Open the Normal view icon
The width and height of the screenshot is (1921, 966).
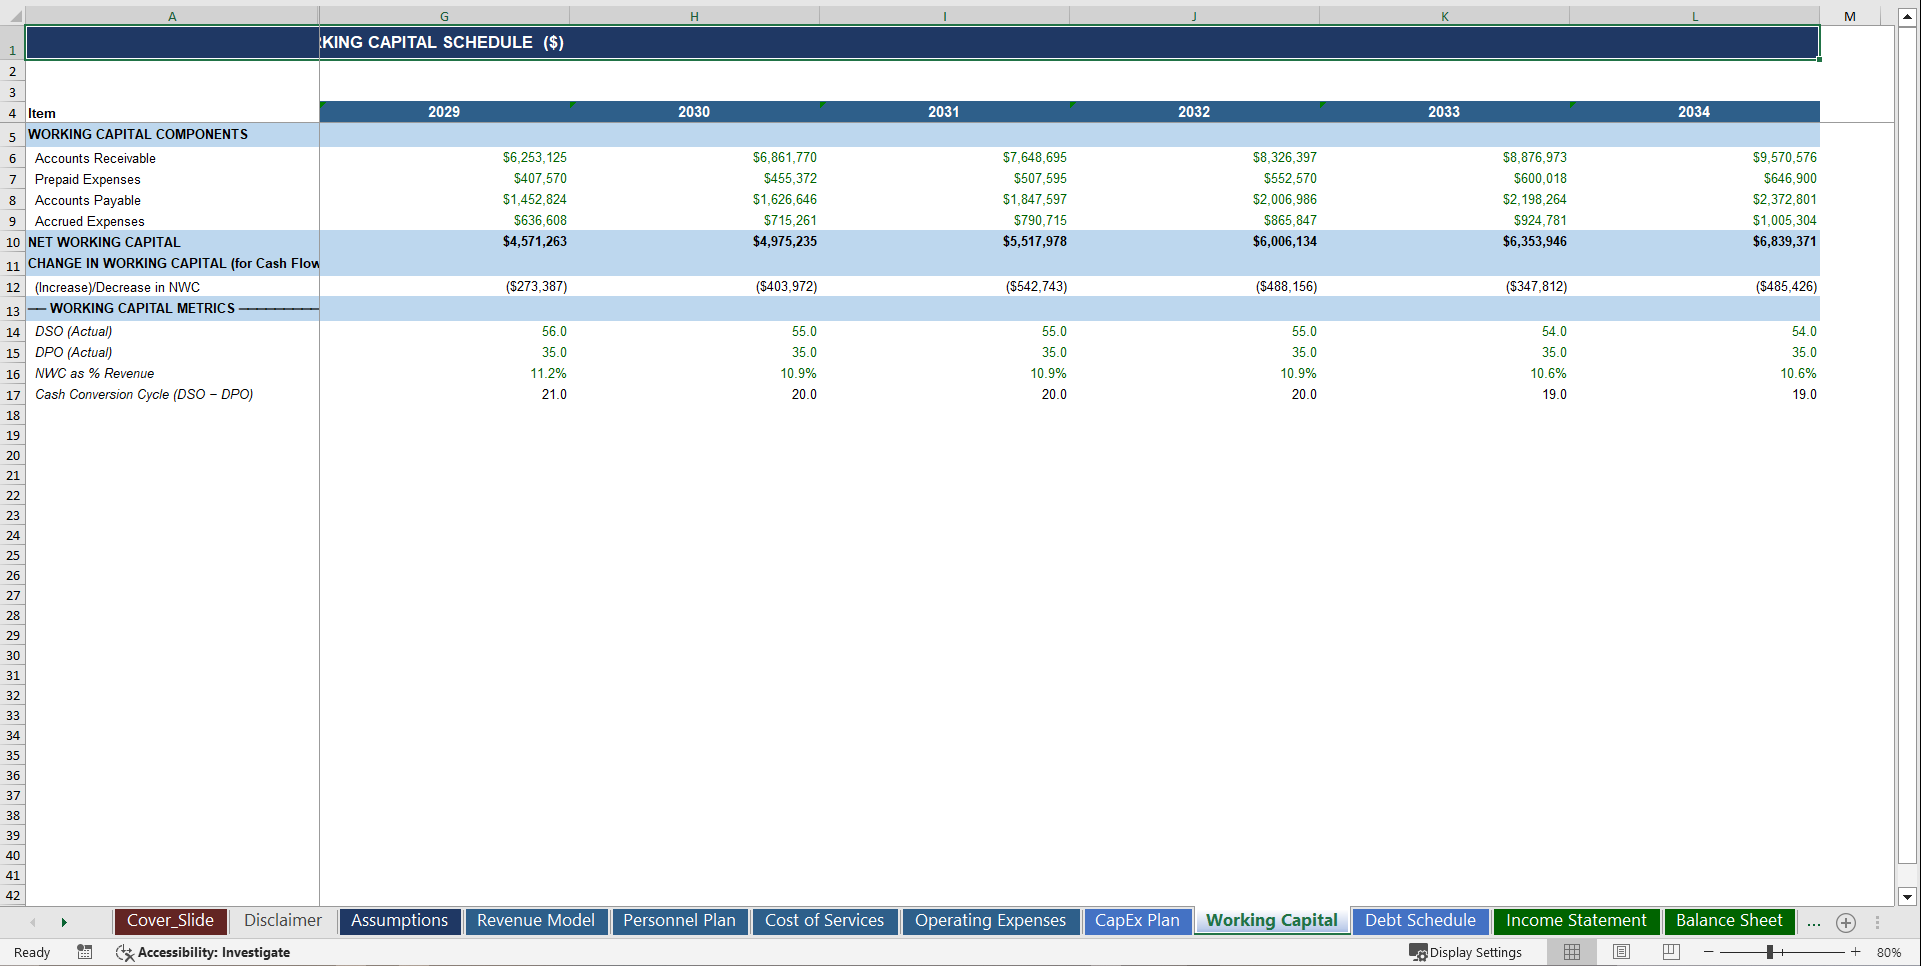1571,952
